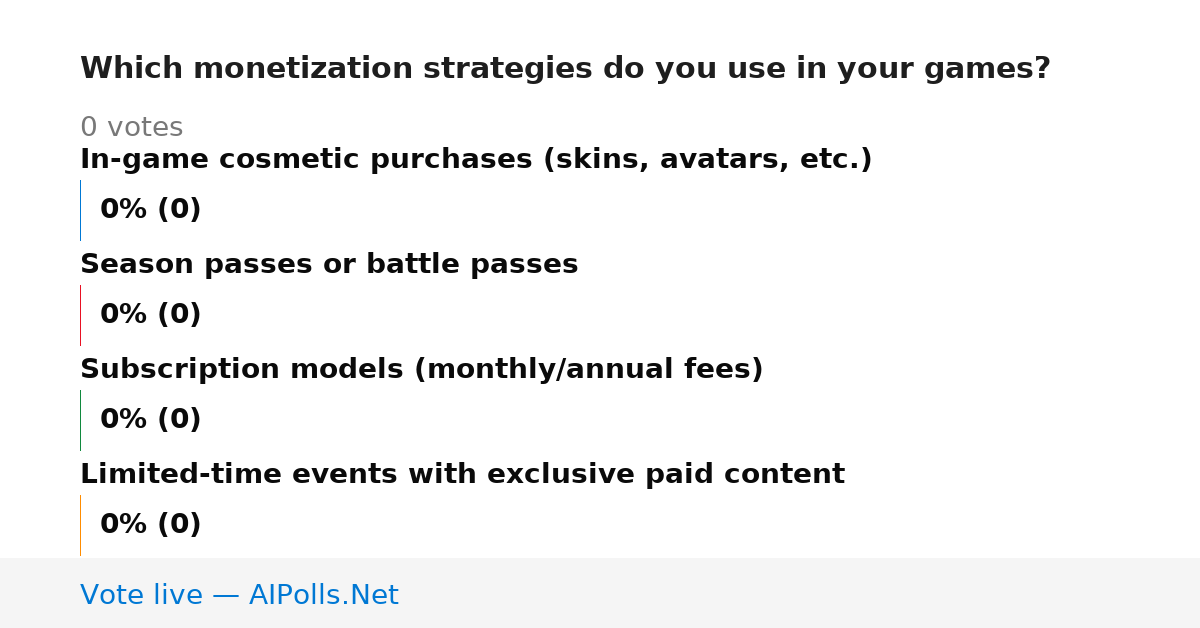Image resolution: width=1200 pixels, height=628 pixels.
Task: Click 0% (0) result under limited-time events
Action: [150, 525]
